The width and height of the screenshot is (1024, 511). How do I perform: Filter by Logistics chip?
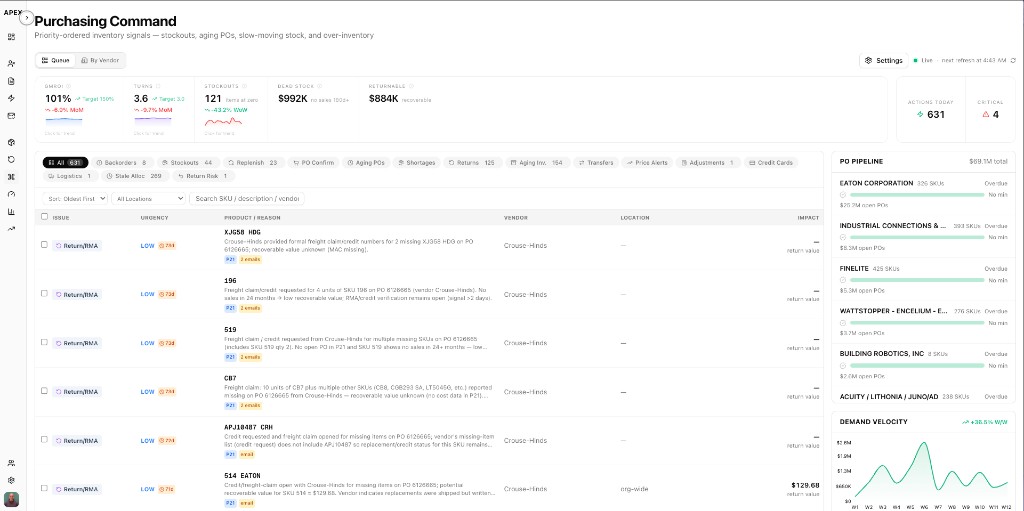(71, 176)
